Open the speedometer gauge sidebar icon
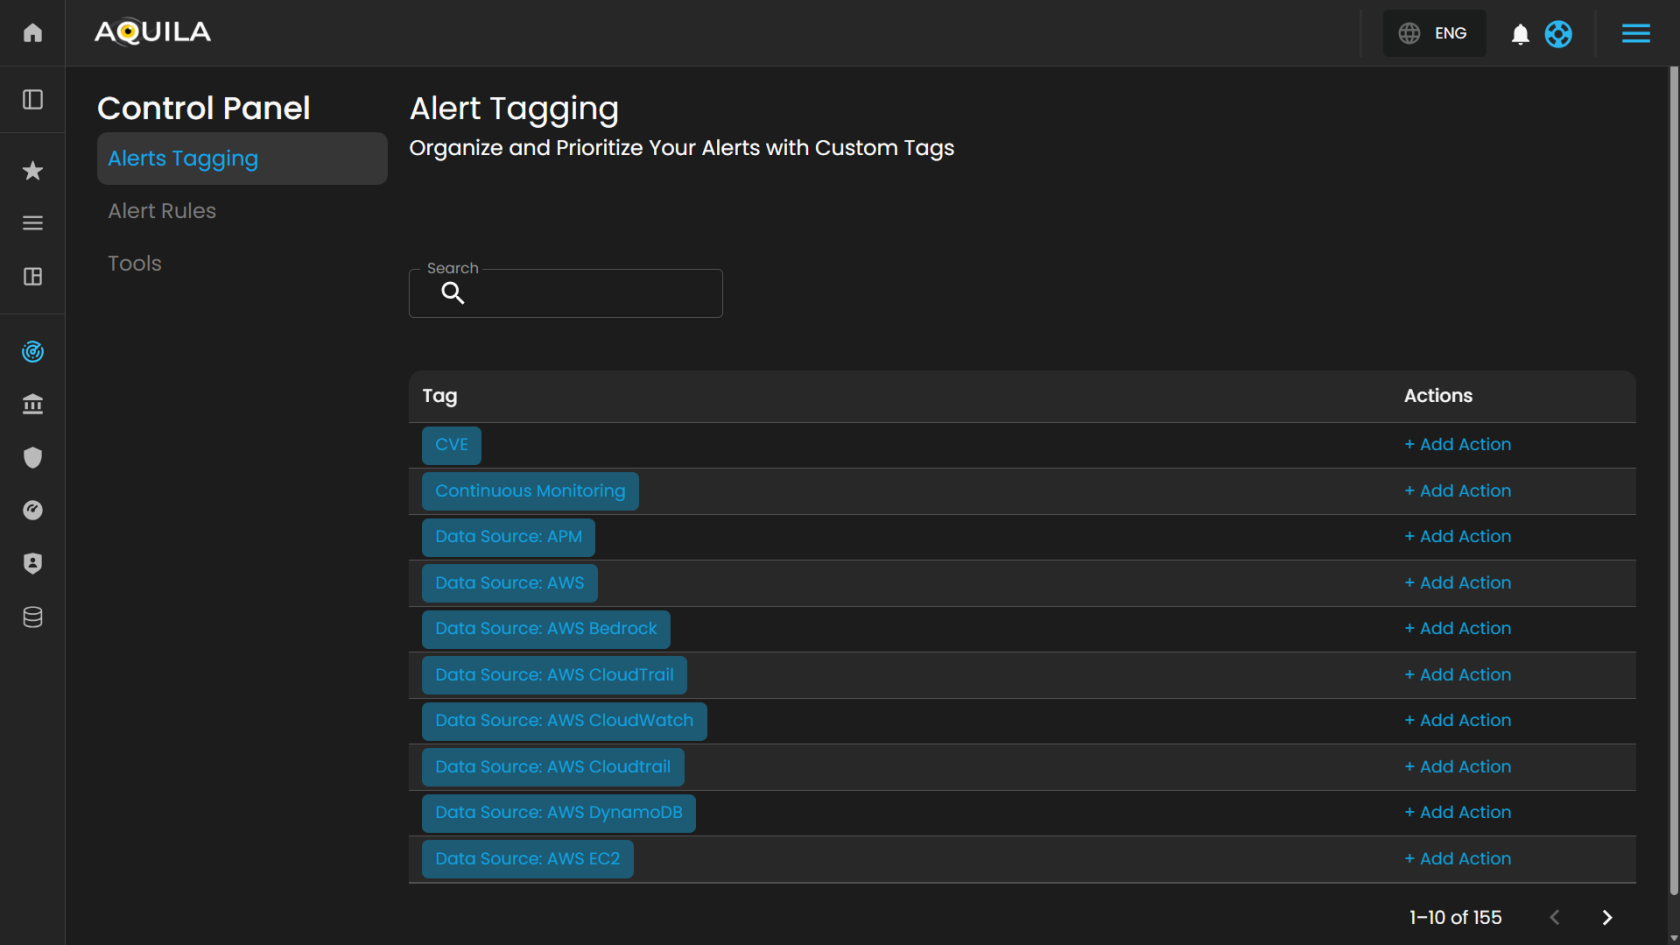Screen dimensions: 1680x945 click(33, 511)
